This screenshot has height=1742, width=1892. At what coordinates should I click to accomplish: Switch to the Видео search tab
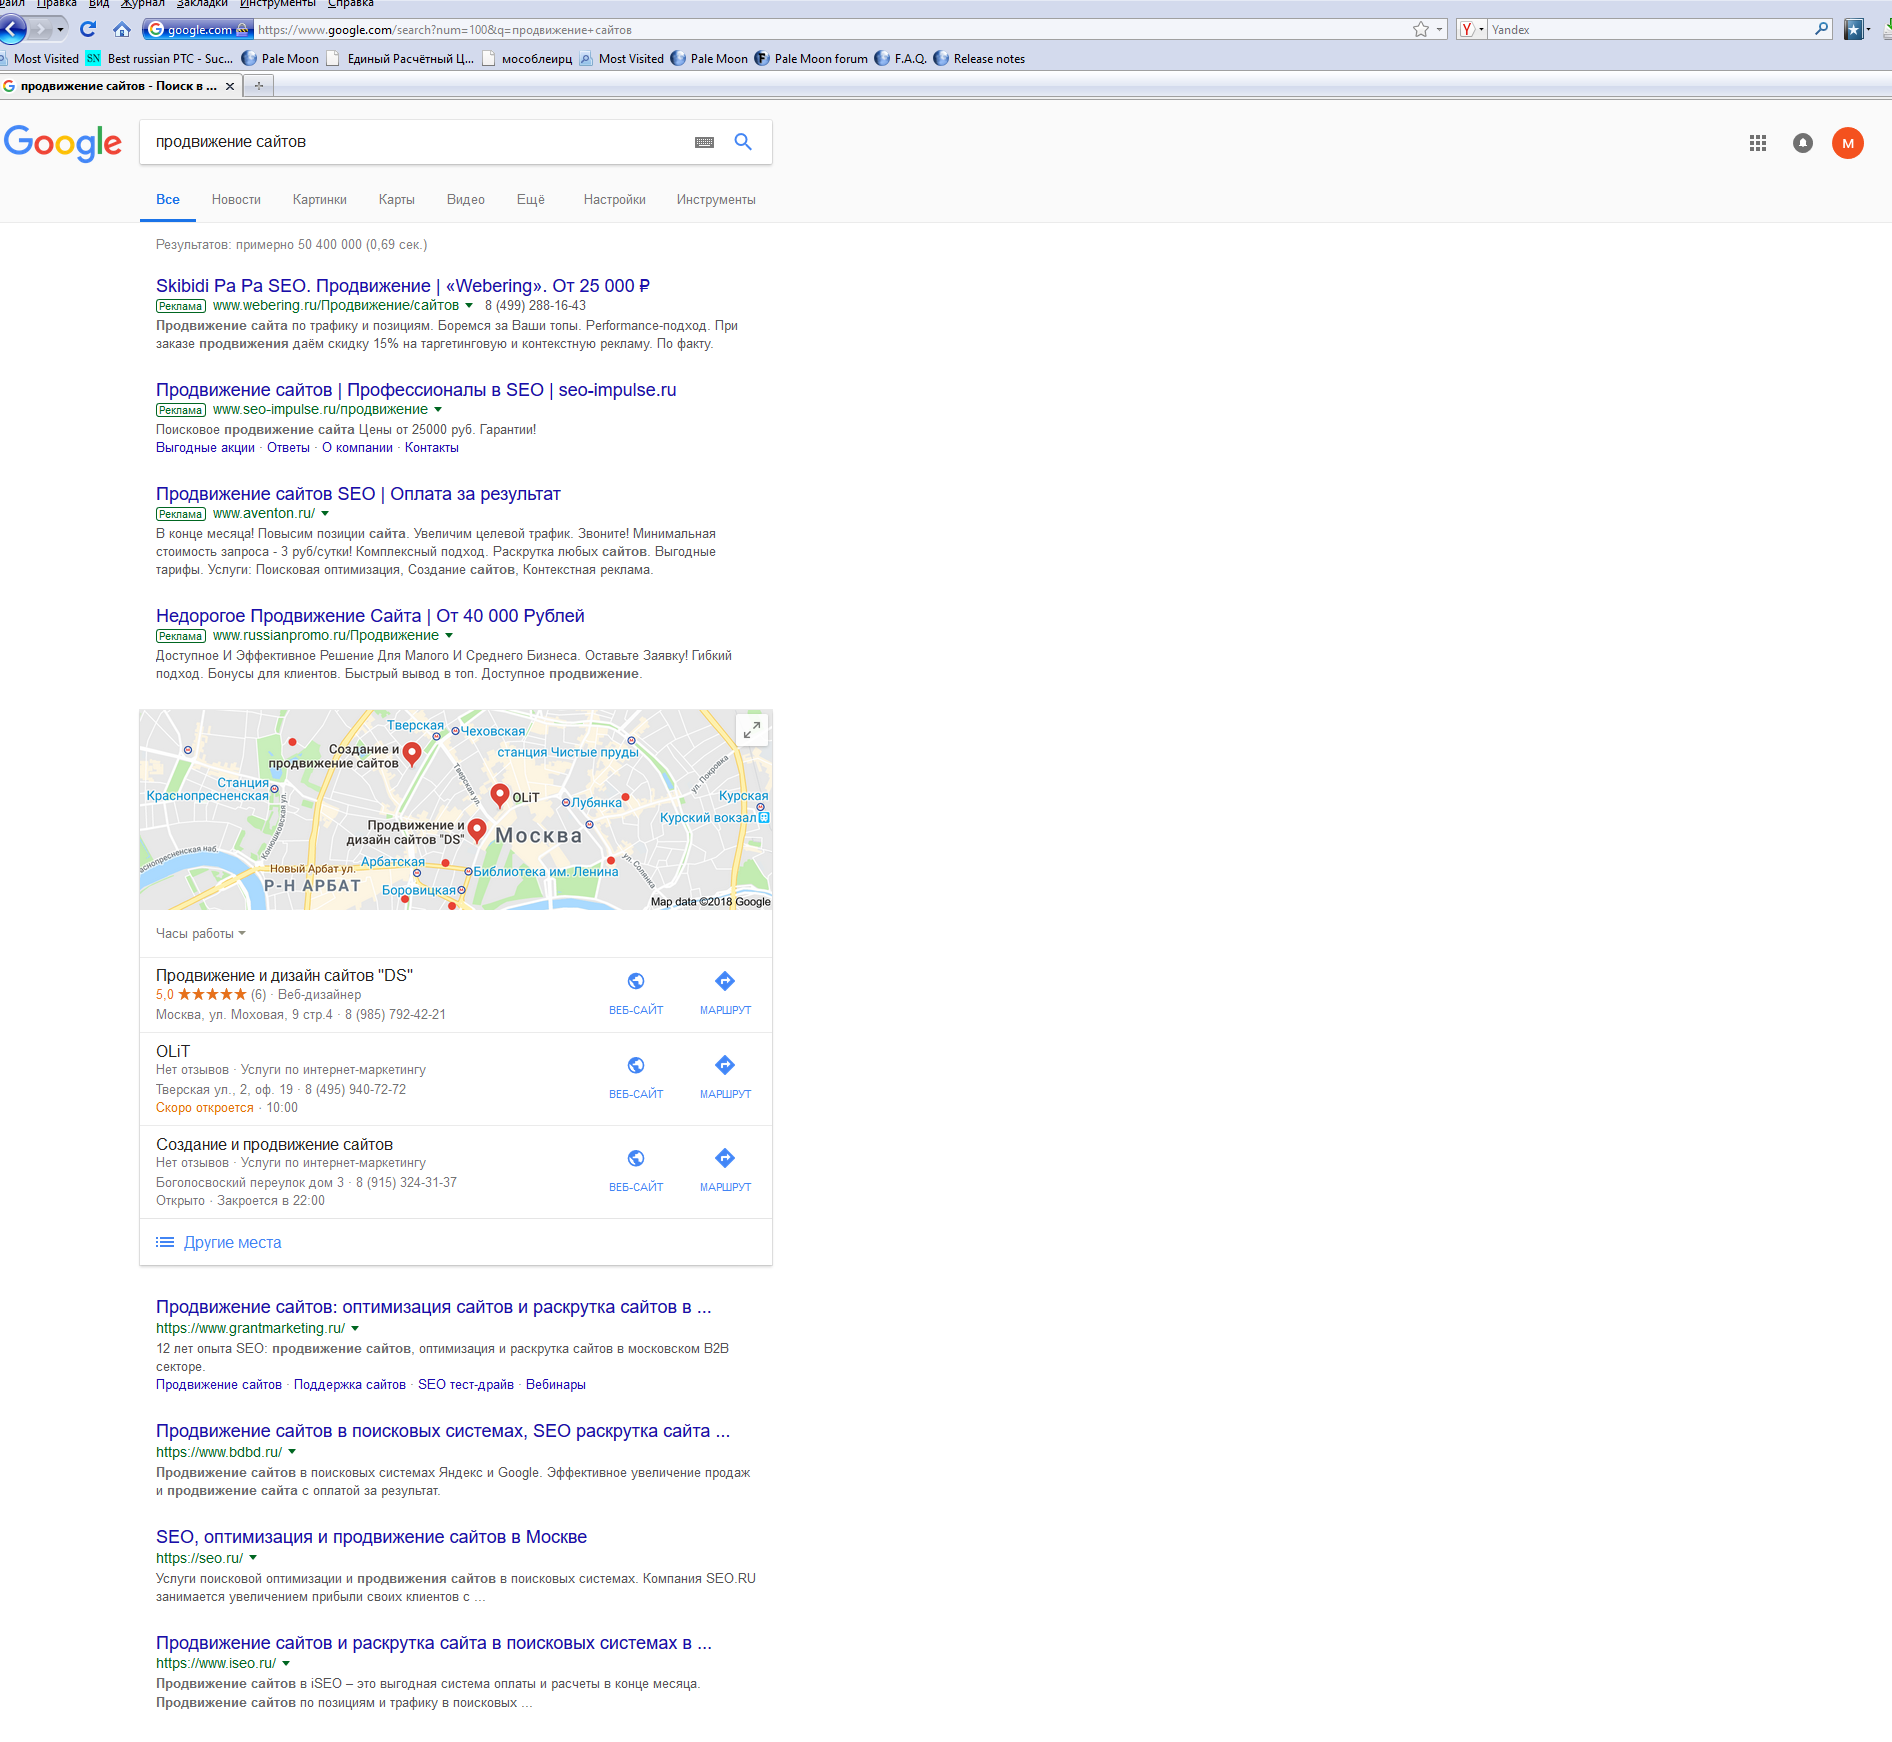pos(466,200)
